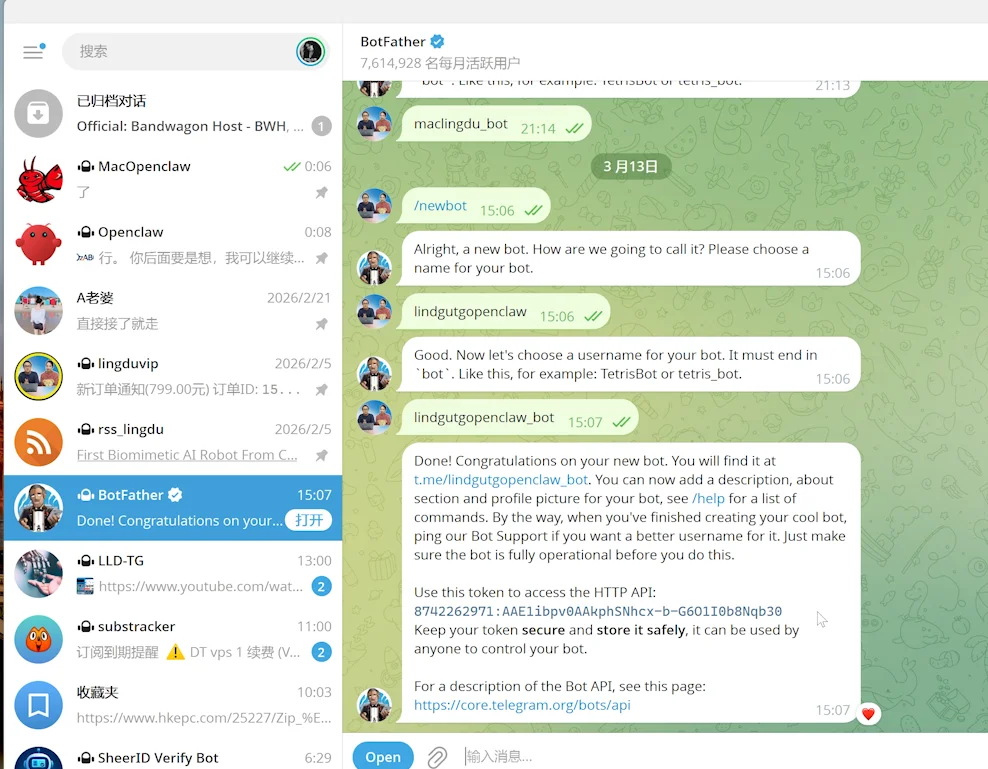Screen dimensions: 988x769
Task: Open the lingduvip bot chat
Action: 173,376
